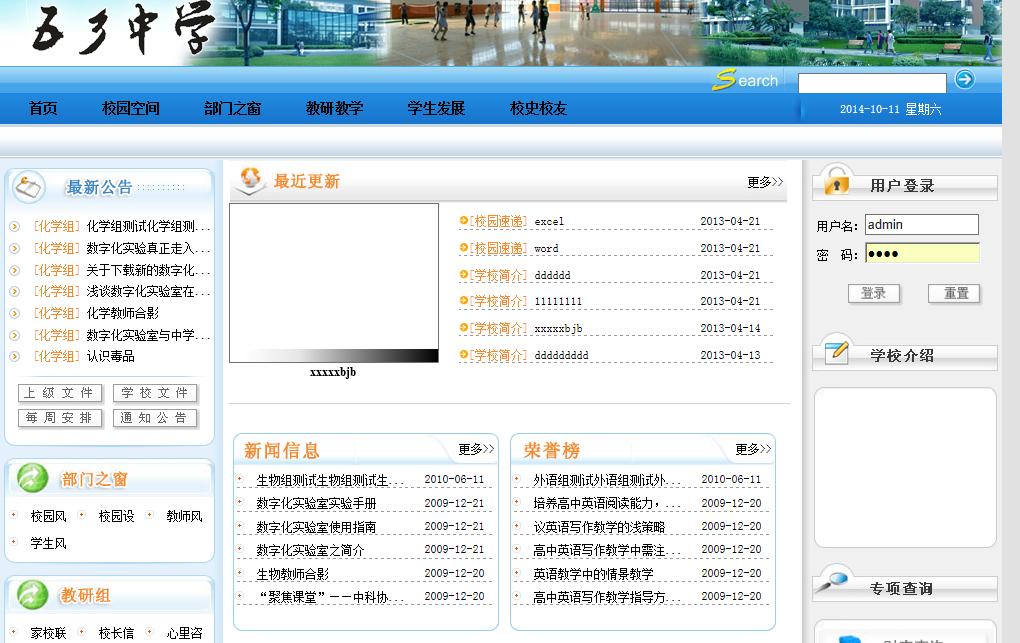Expand 更多 in the 新闻信息 panel
1020x643 pixels.
tap(476, 449)
